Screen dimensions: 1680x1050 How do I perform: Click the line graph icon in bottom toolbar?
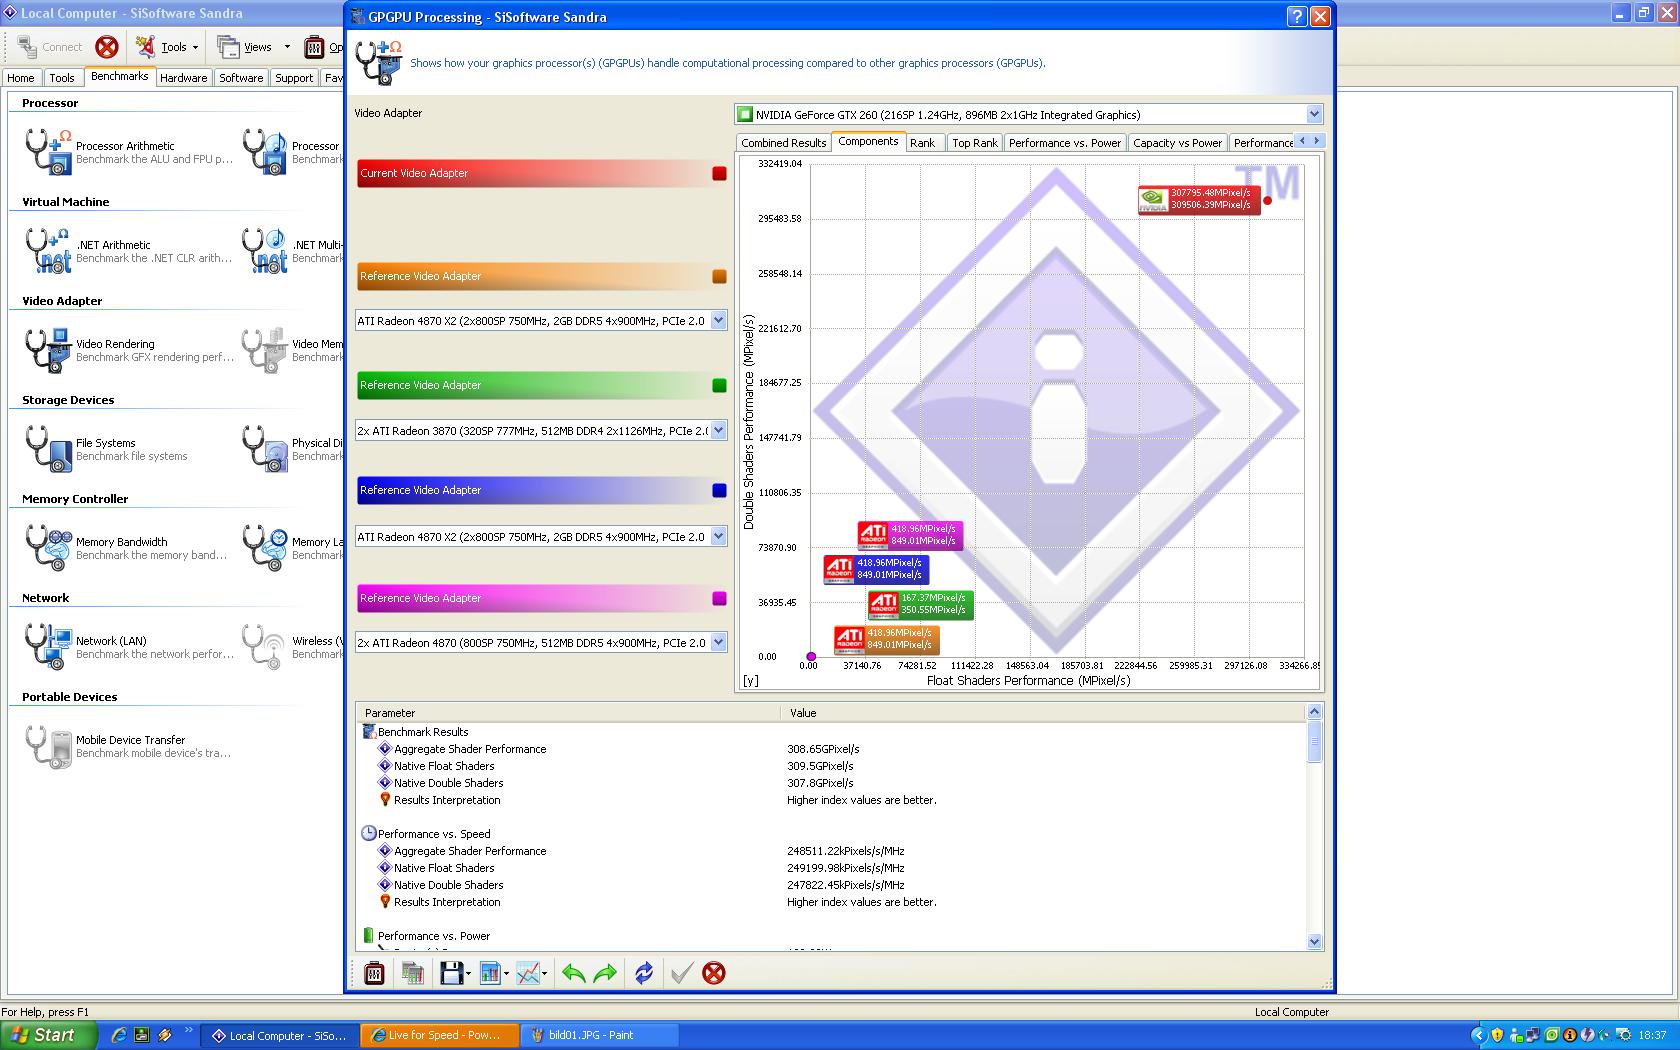[x=529, y=973]
